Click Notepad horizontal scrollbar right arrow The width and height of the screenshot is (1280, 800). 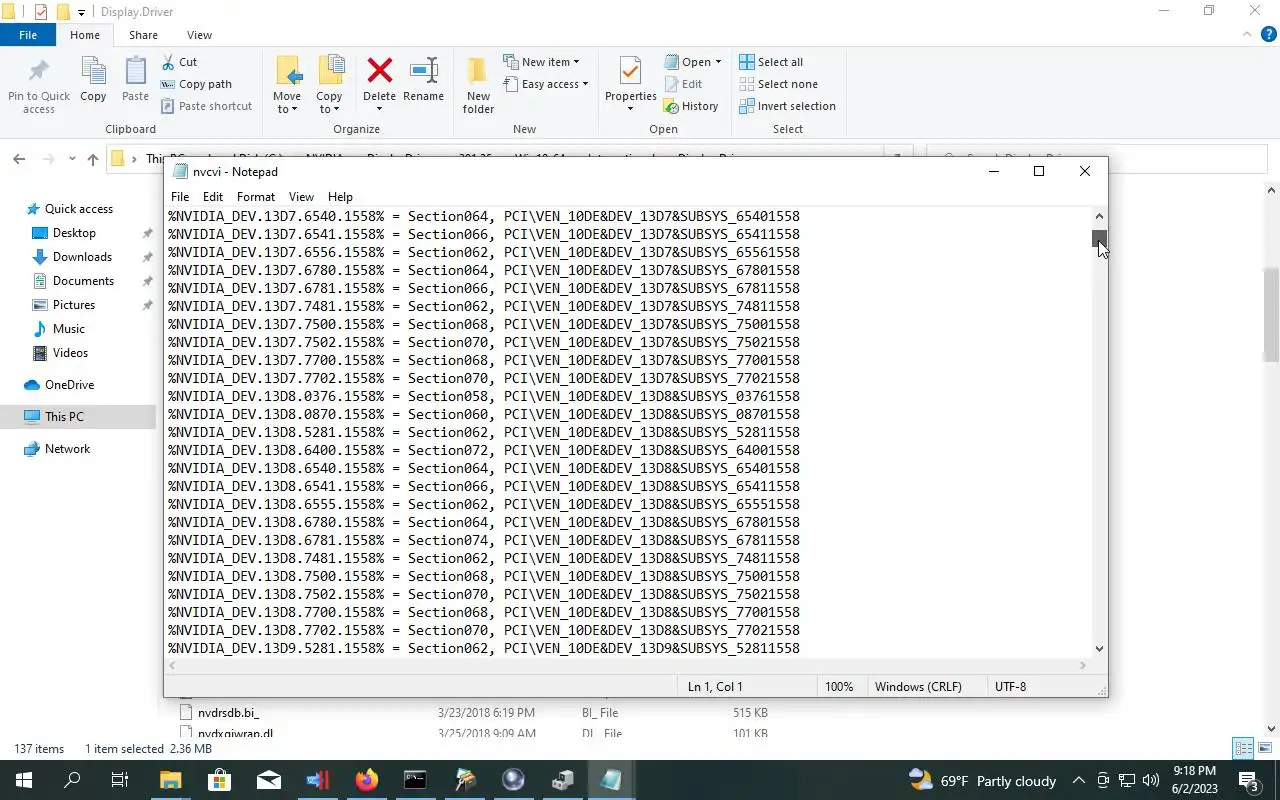1083,665
